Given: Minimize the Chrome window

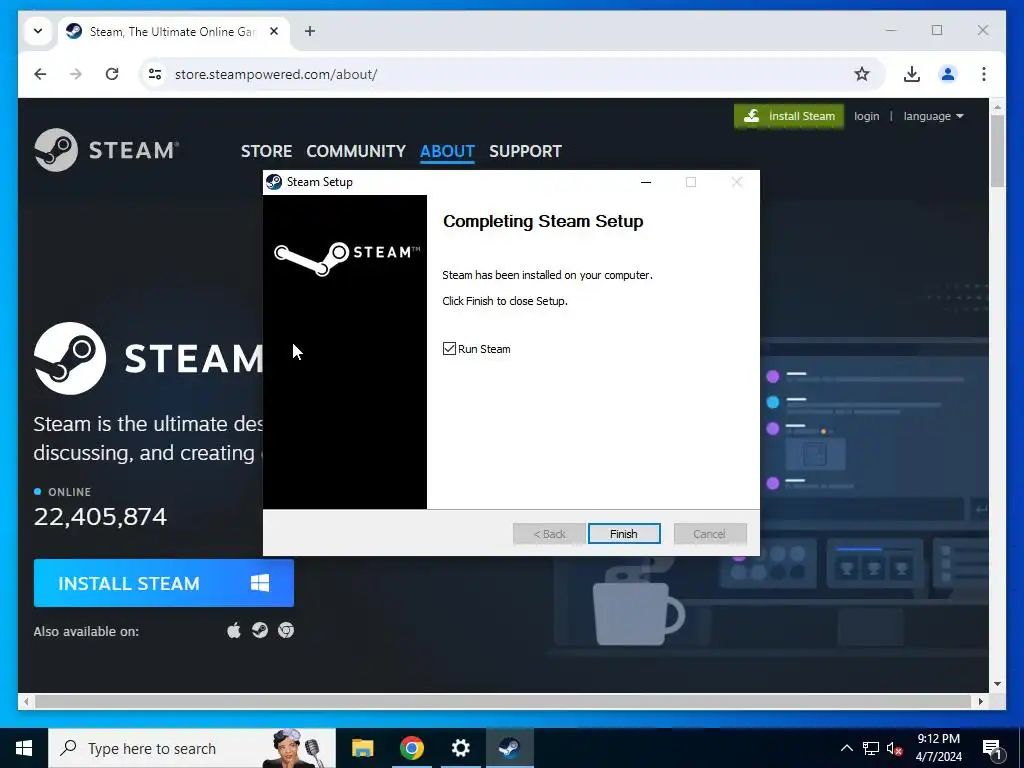Looking at the screenshot, I should click(891, 30).
